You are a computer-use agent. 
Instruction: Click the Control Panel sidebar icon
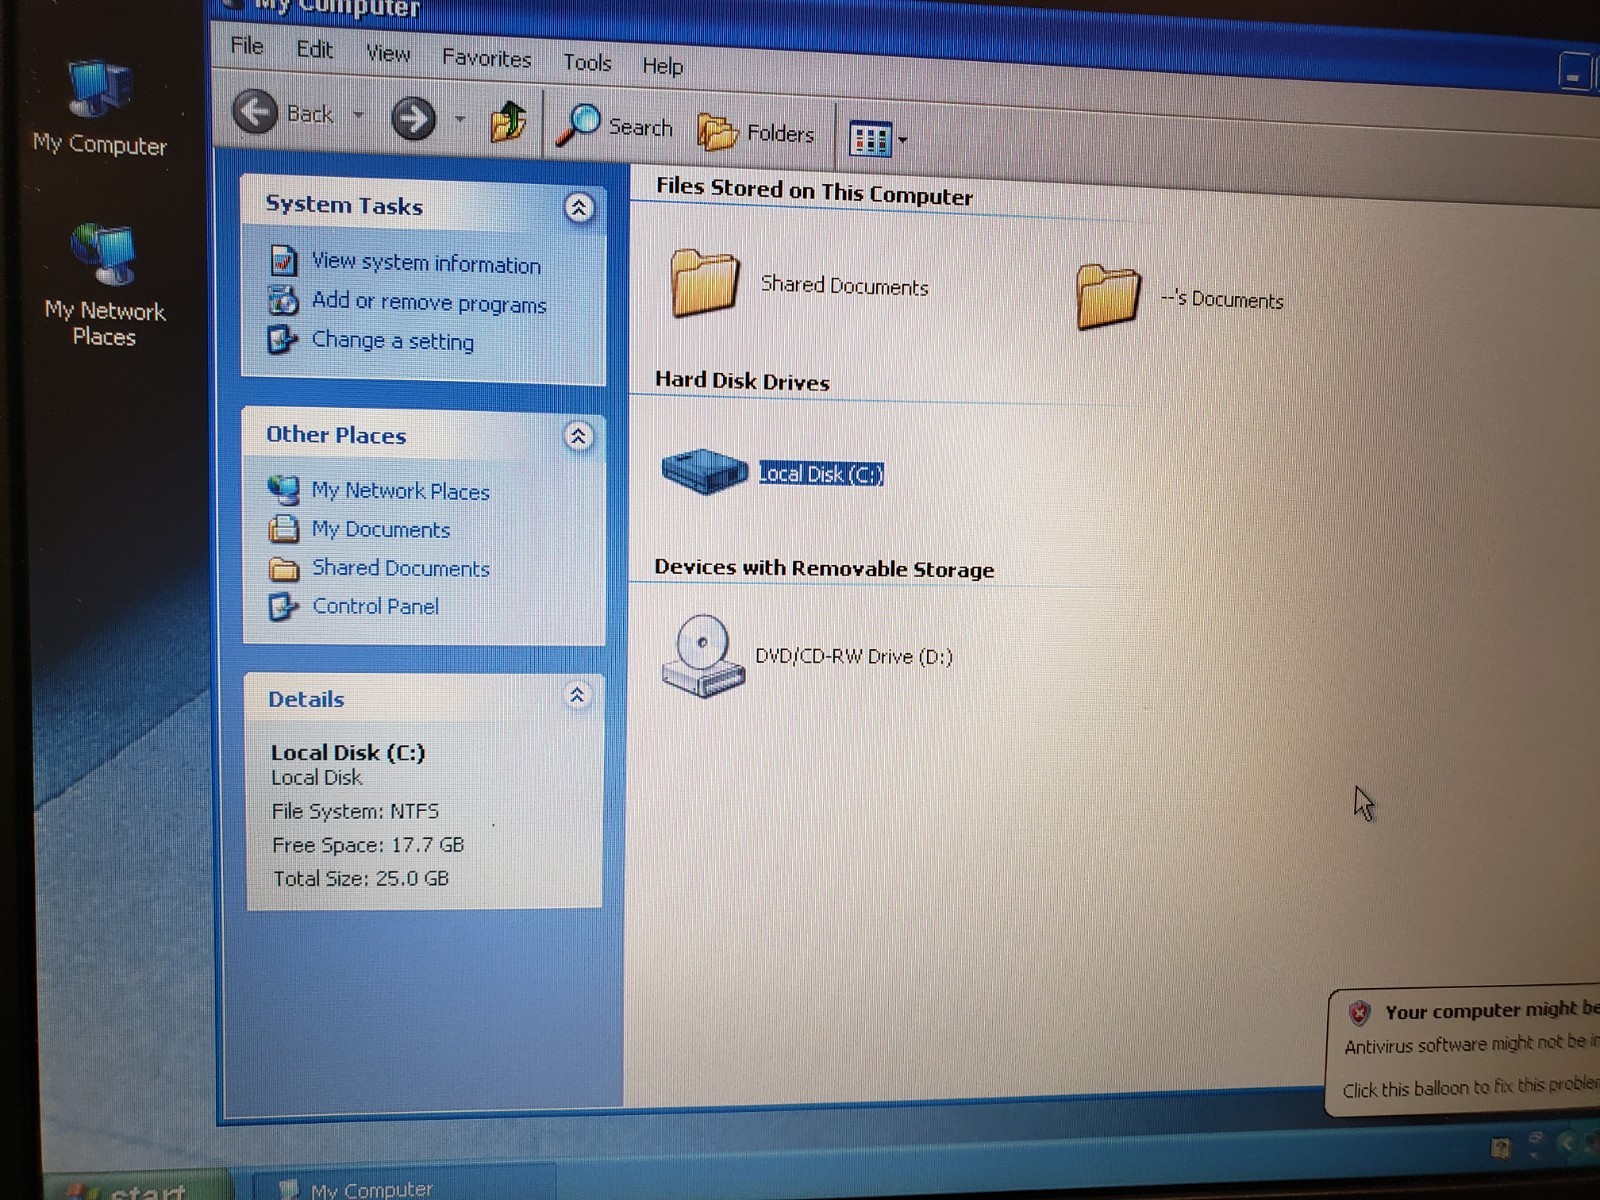point(283,606)
